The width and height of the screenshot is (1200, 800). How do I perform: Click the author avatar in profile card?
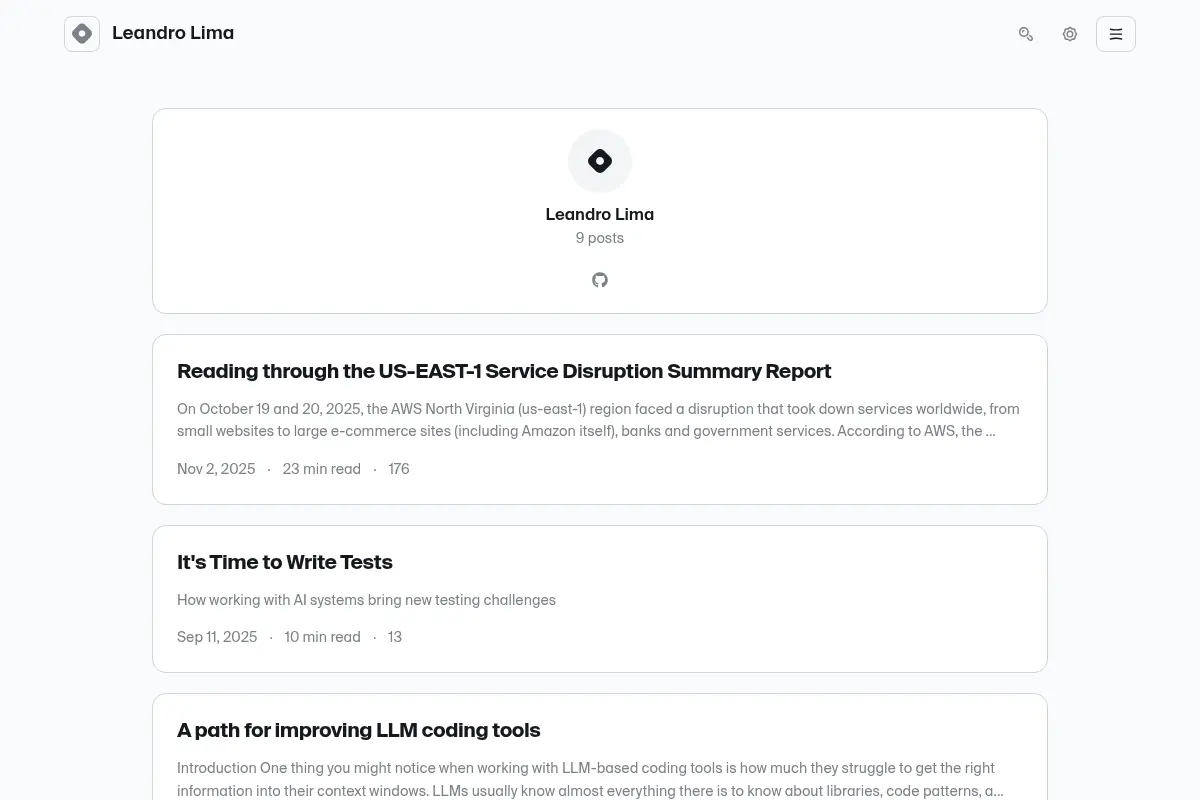(x=600, y=161)
